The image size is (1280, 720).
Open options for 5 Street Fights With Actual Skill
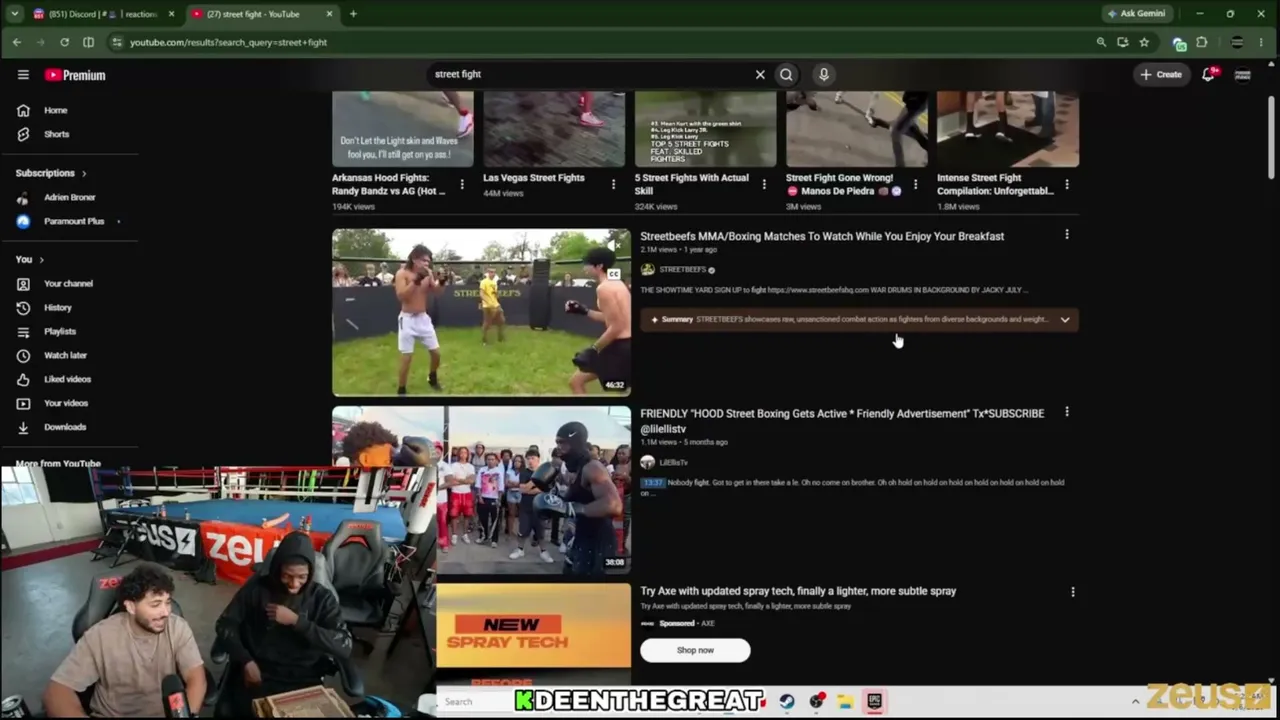coord(764,184)
